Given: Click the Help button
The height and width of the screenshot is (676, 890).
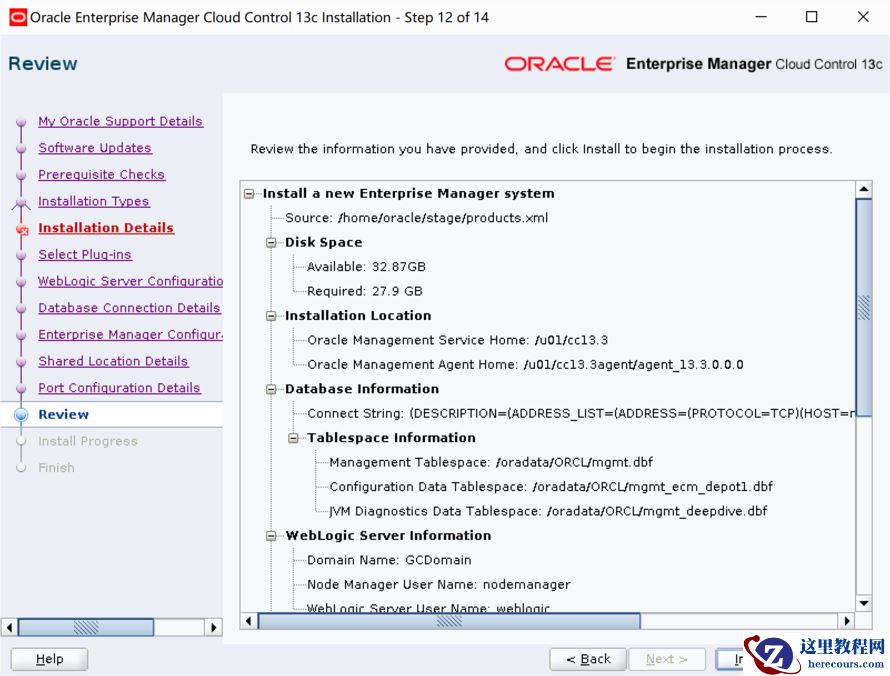Looking at the screenshot, I should pos(49,659).
